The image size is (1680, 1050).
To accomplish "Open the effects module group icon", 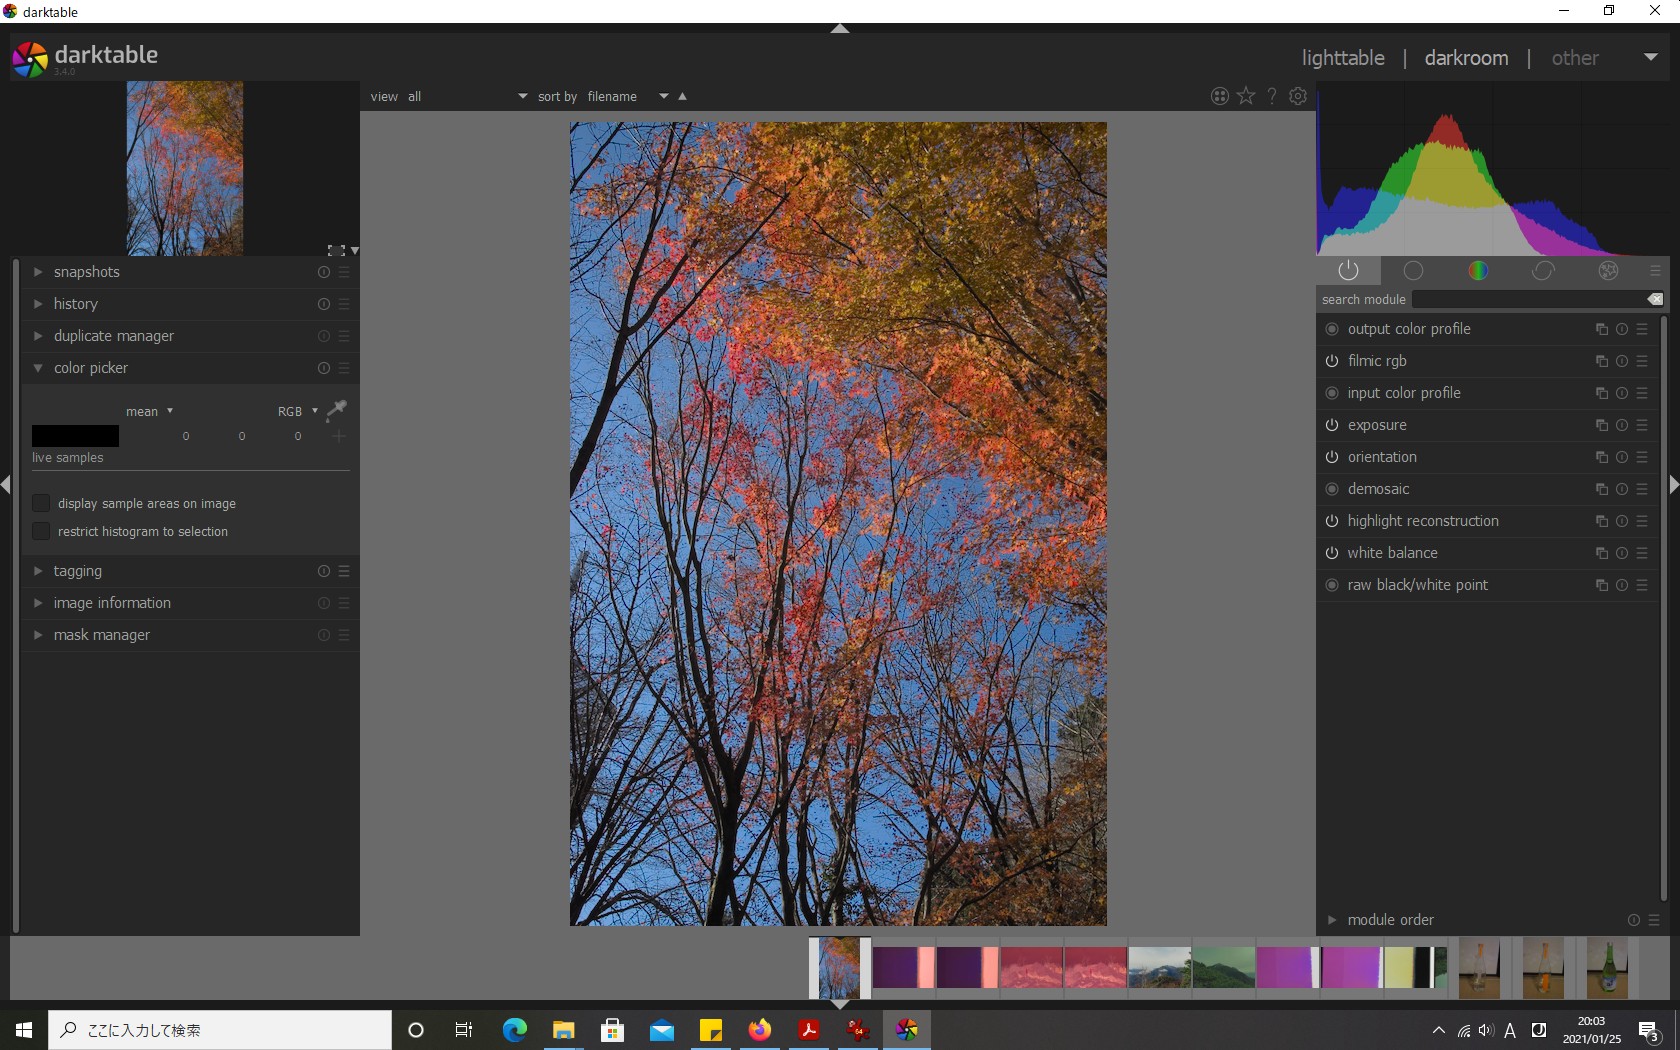I will point(1608,271).
